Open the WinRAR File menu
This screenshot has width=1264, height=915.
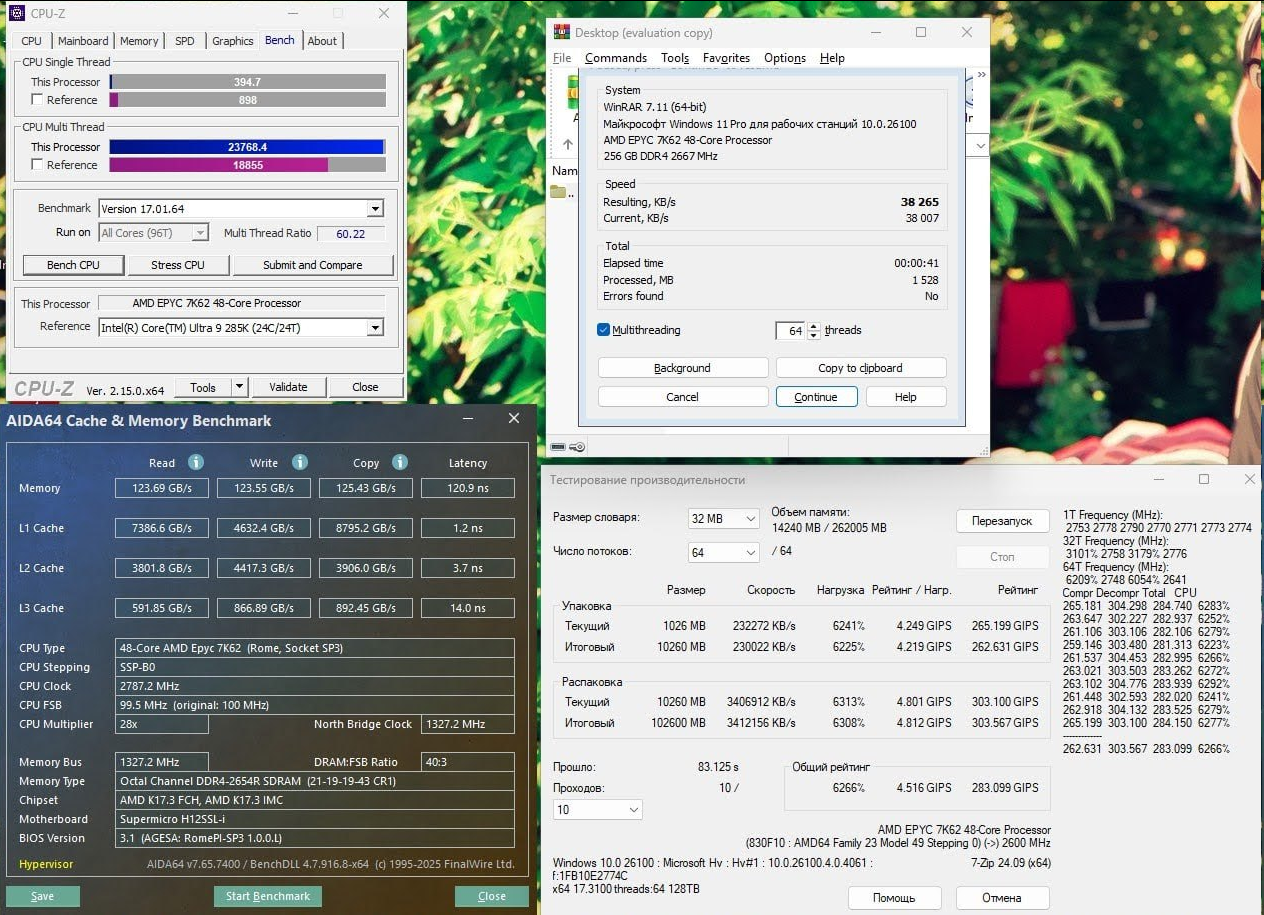pos(562,58)
